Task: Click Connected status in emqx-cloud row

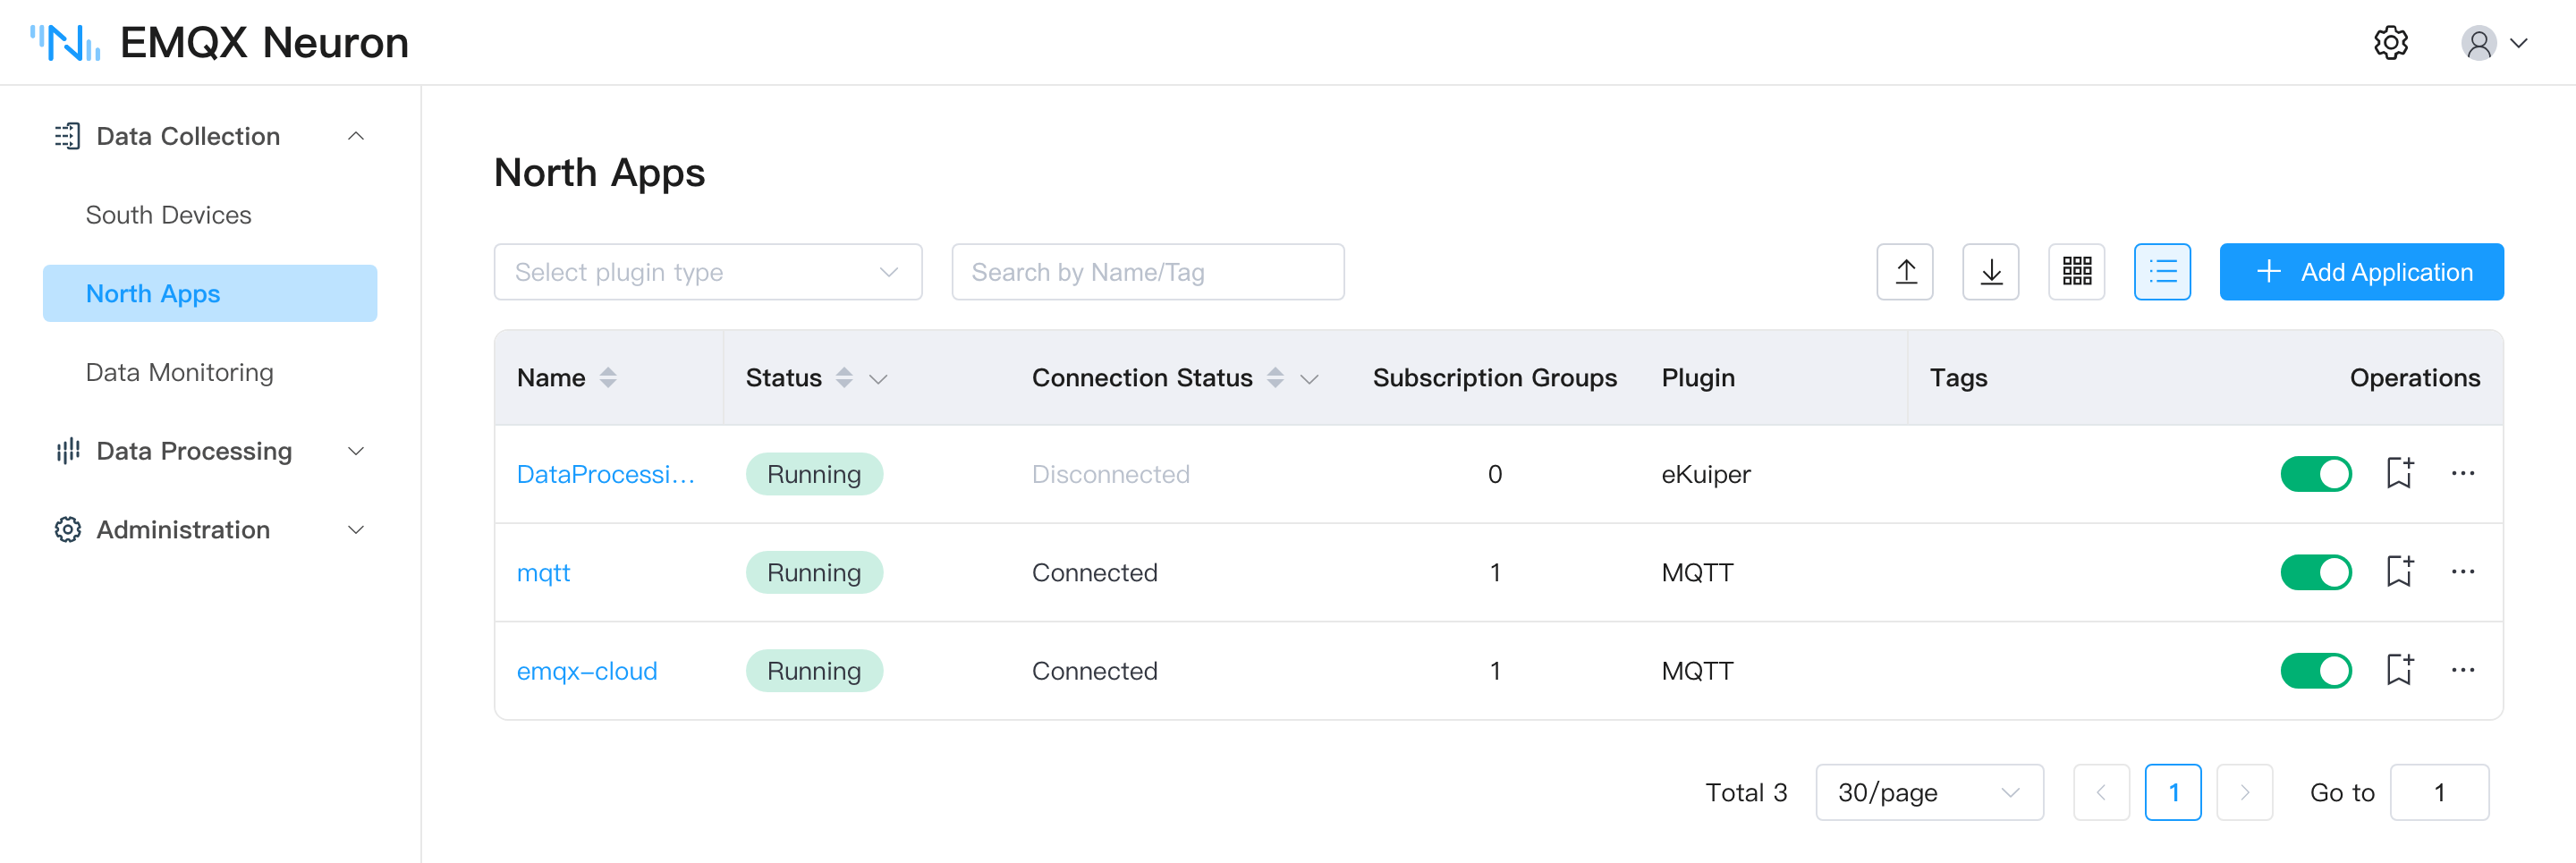Action: point(1094,671)
